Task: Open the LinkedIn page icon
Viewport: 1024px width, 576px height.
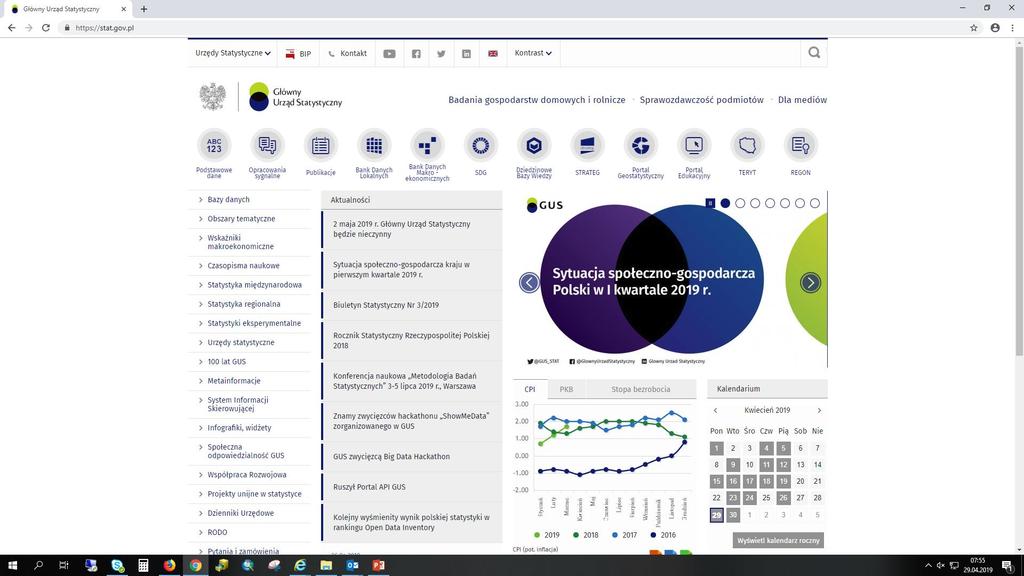Action: tap(466, 54)
